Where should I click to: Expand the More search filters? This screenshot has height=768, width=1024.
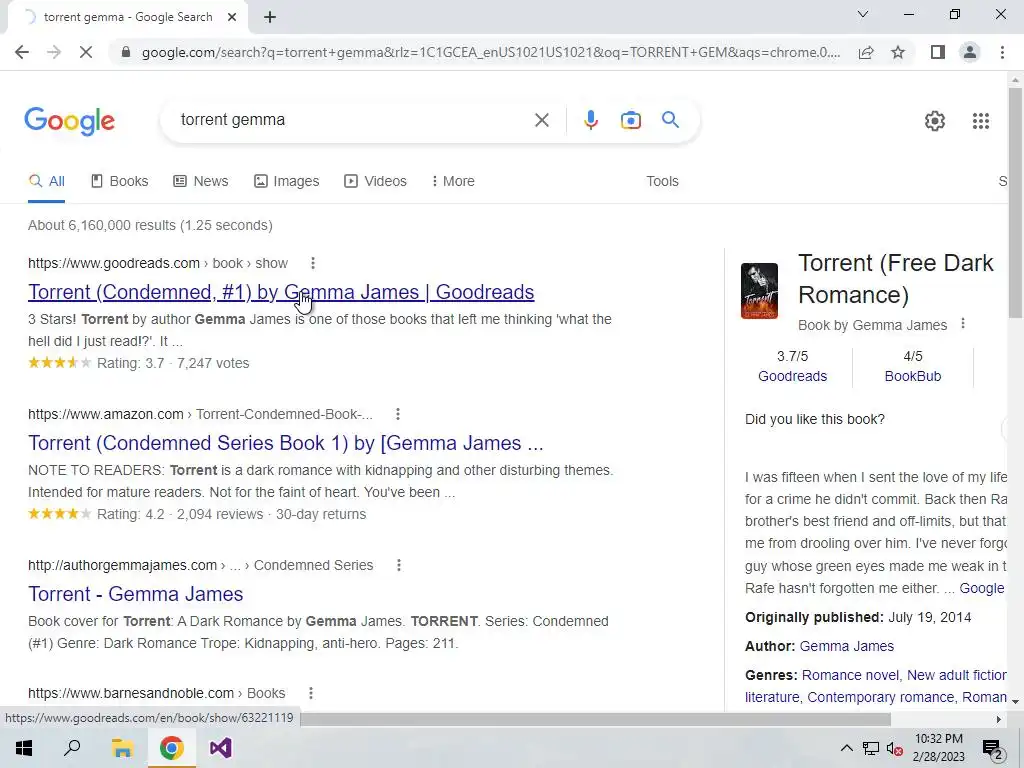(453, 182)
